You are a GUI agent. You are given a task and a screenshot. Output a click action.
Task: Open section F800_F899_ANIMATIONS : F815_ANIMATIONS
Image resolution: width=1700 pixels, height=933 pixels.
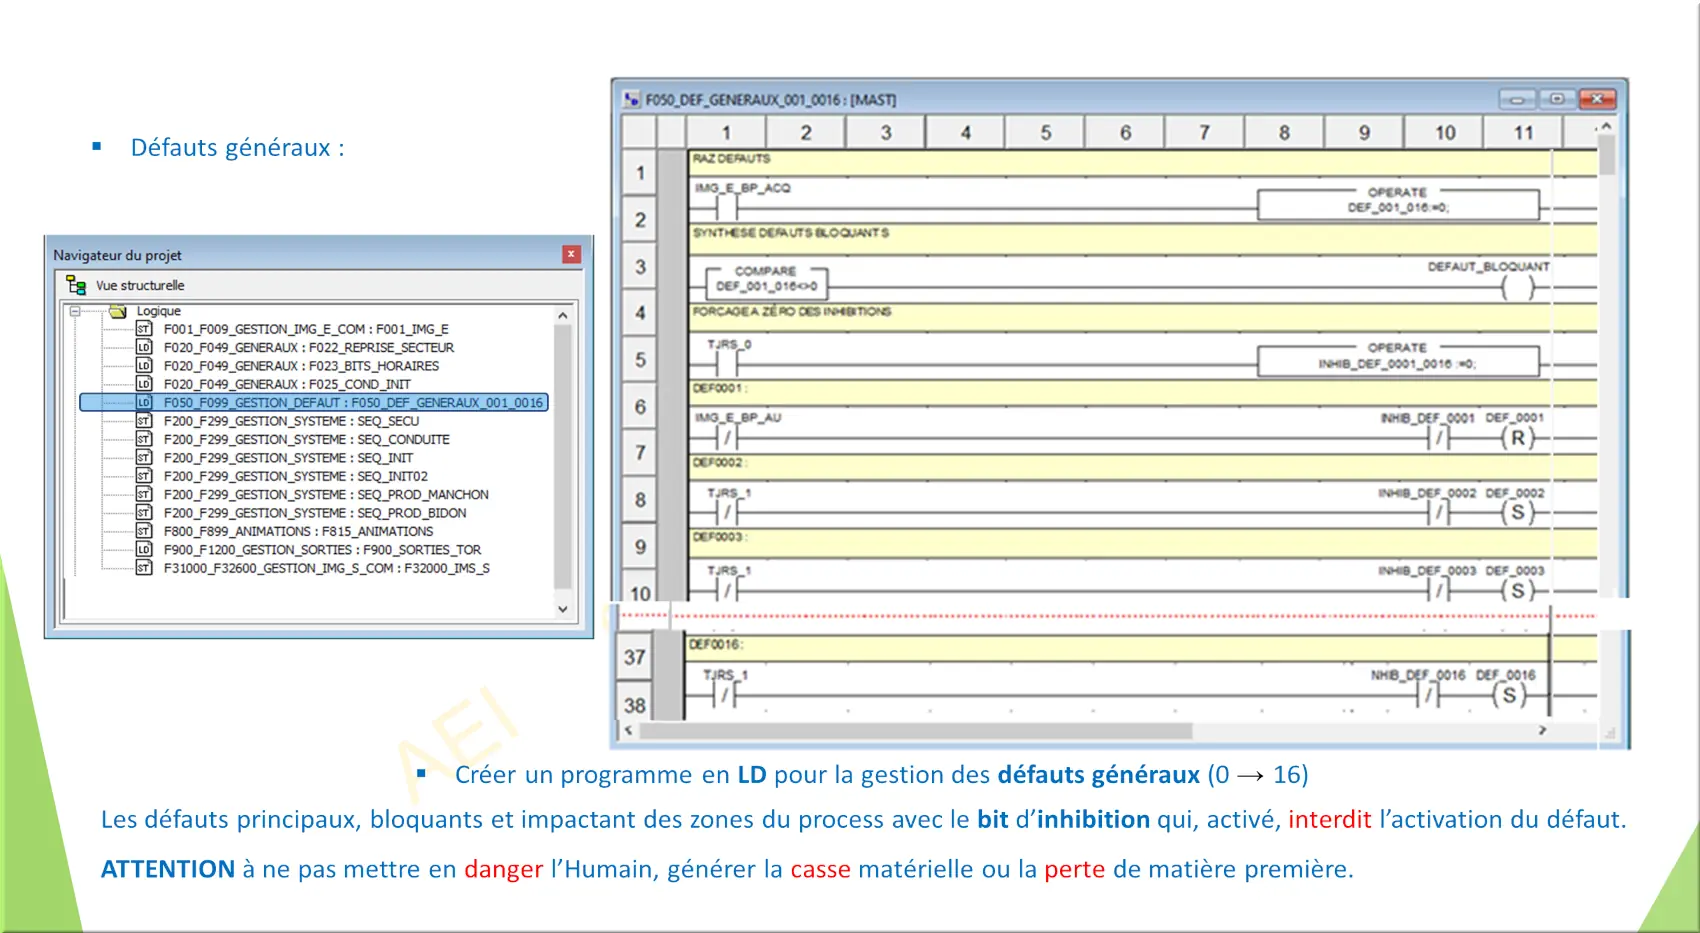[298, 531]
